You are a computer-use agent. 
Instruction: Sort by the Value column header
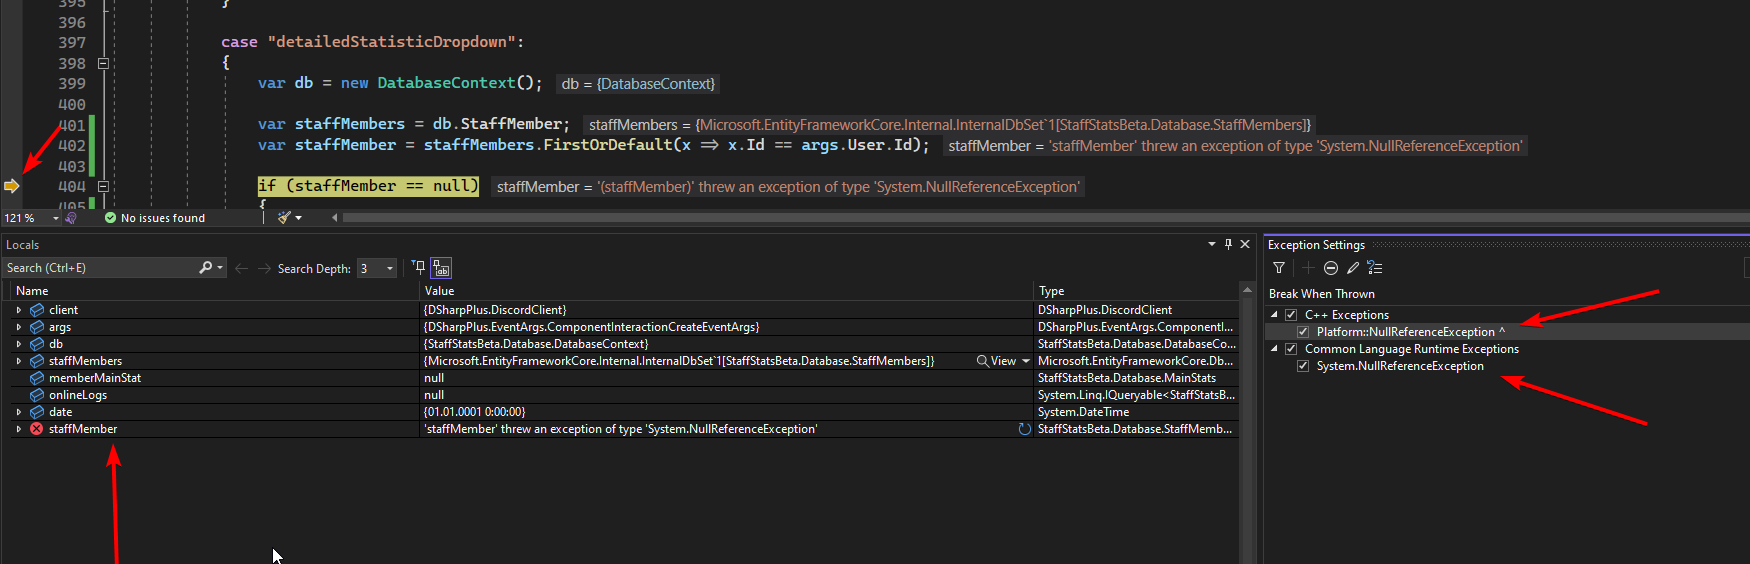[726, 291]
